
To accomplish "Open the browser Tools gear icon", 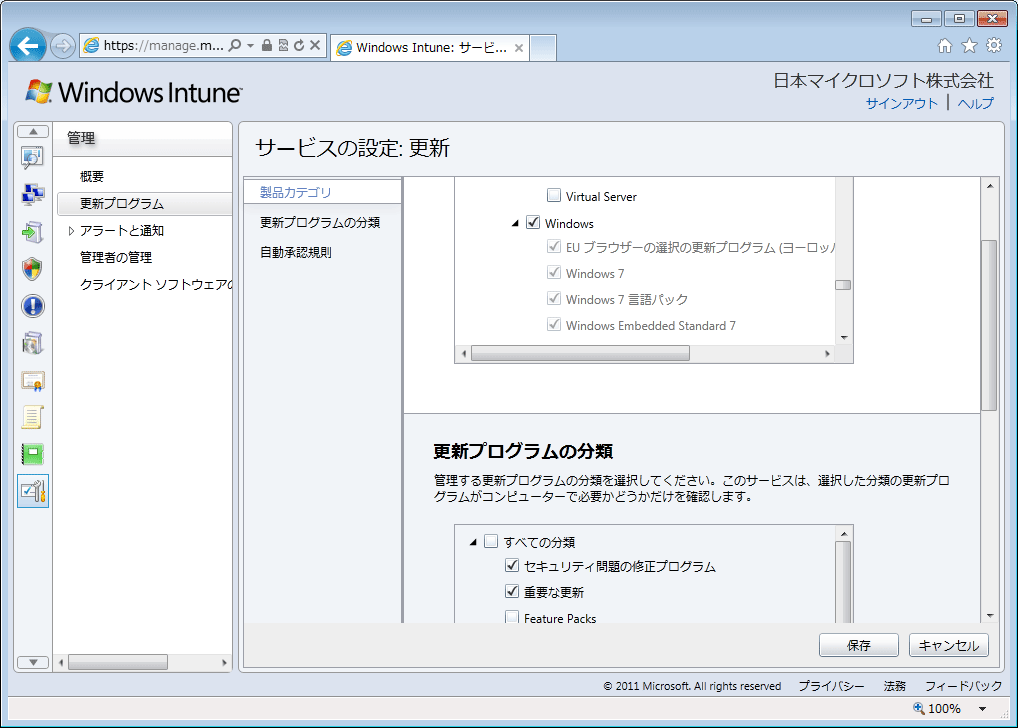I will 994,45.
